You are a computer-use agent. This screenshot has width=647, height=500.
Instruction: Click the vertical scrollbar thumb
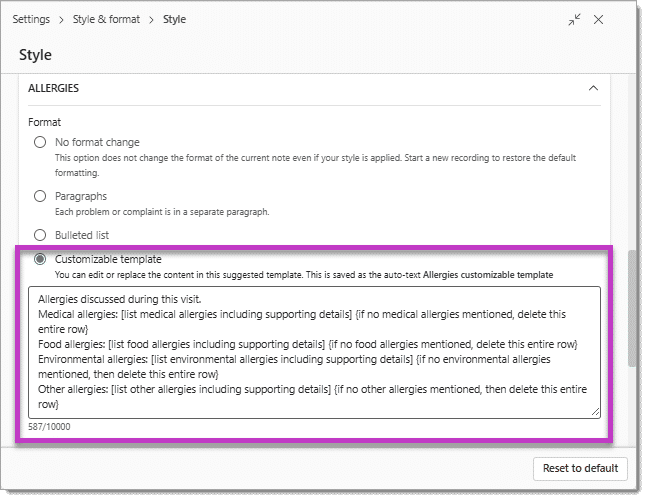click(x=630, y=310)
